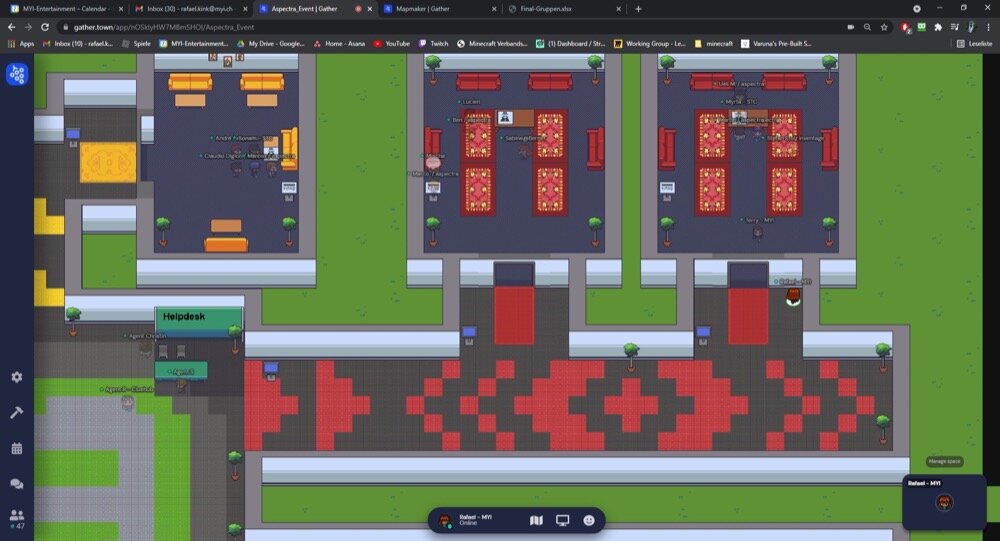
Task: Open the emoji reactions smiley
Action: tap(589, 520)
